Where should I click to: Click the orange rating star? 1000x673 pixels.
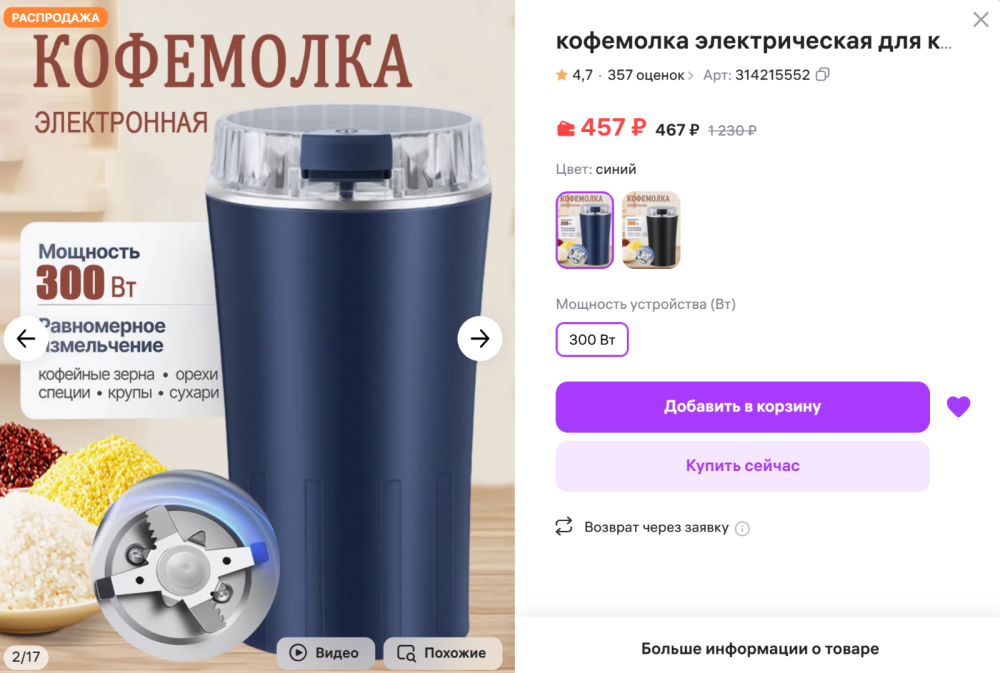pos(562,75)
